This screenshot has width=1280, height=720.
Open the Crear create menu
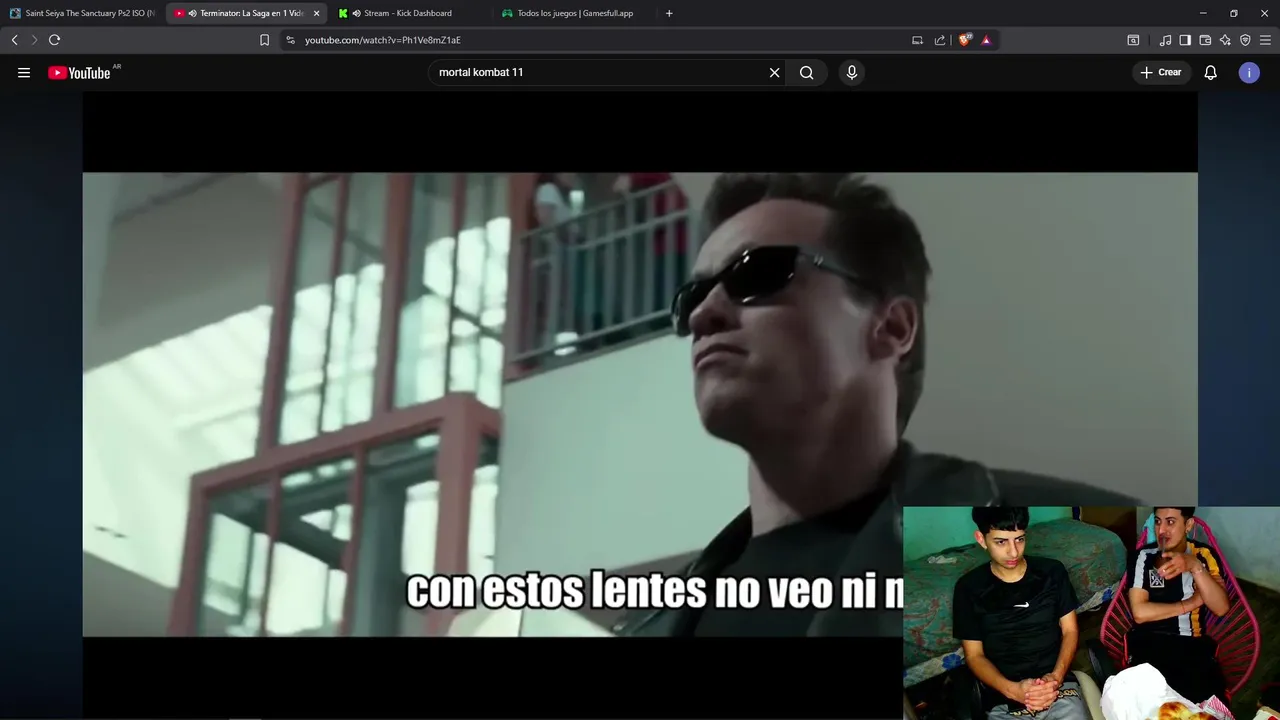coord(1162,72)
